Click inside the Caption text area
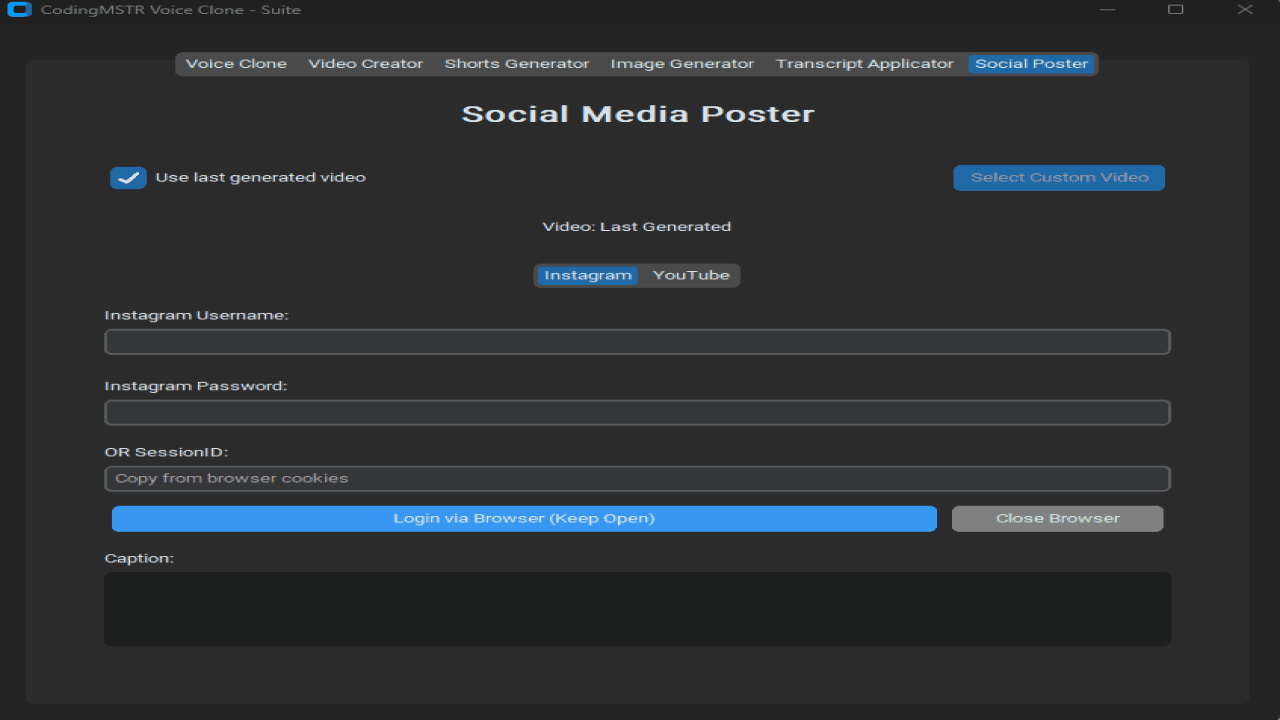This screenshot has height=720, width=1280. pos(637,609)
